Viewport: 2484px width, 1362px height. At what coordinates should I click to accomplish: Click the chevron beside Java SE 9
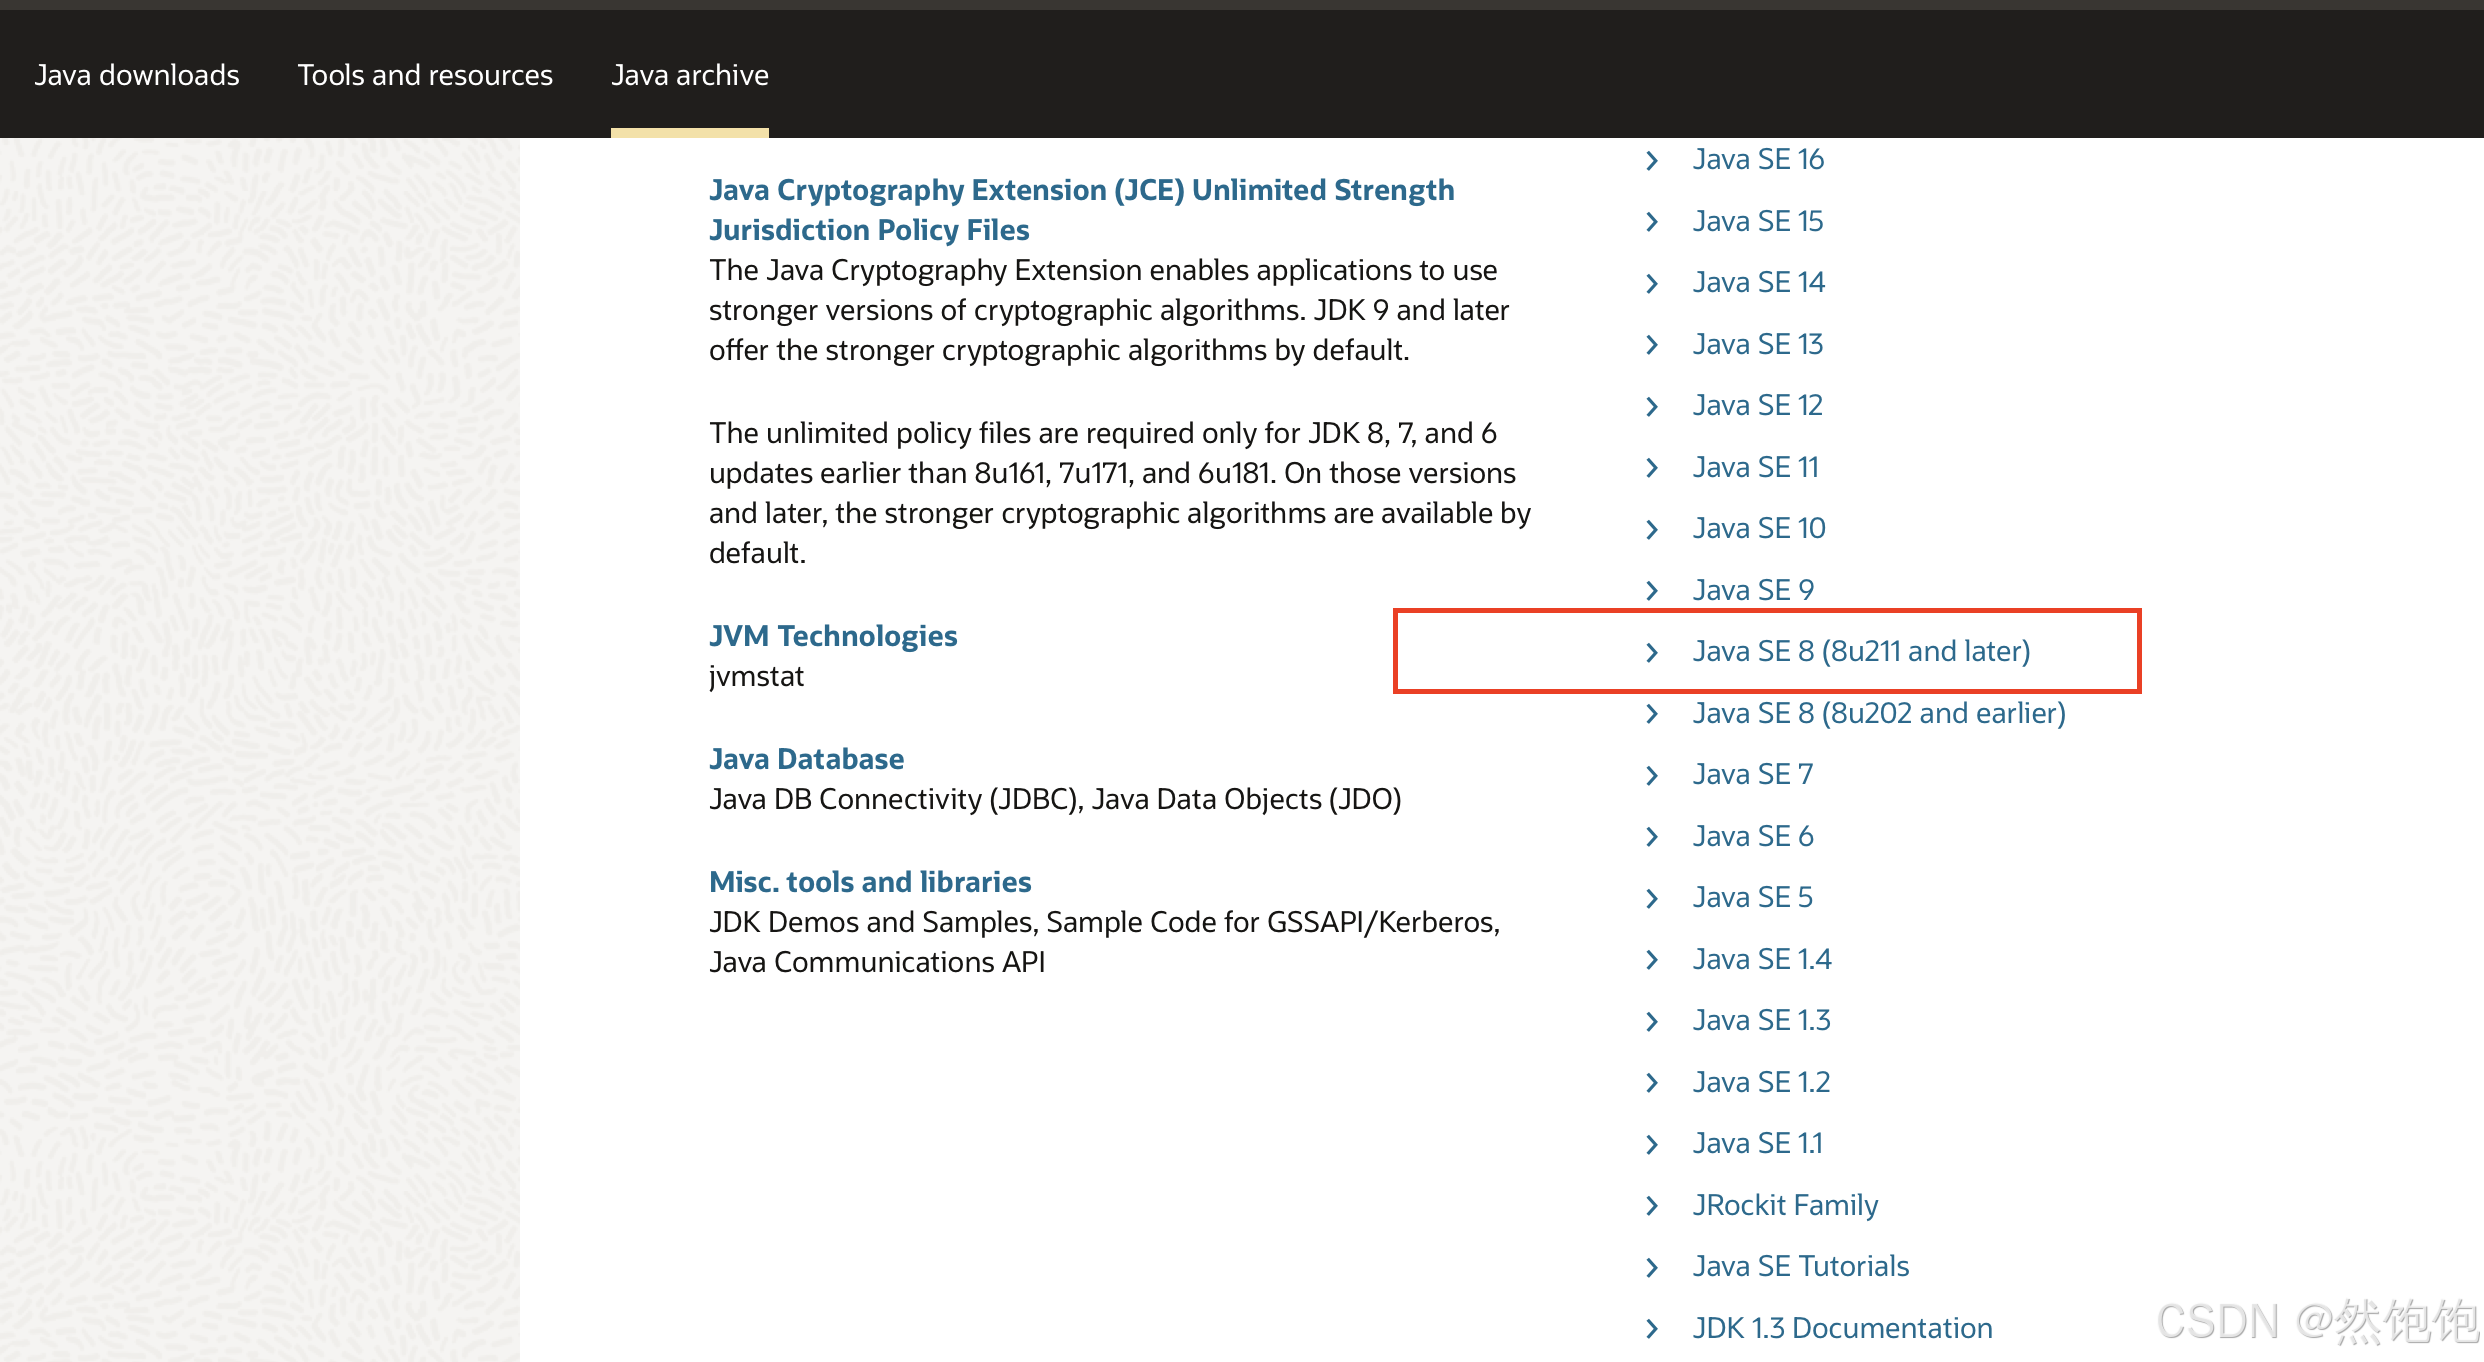tap(1652, 591)
